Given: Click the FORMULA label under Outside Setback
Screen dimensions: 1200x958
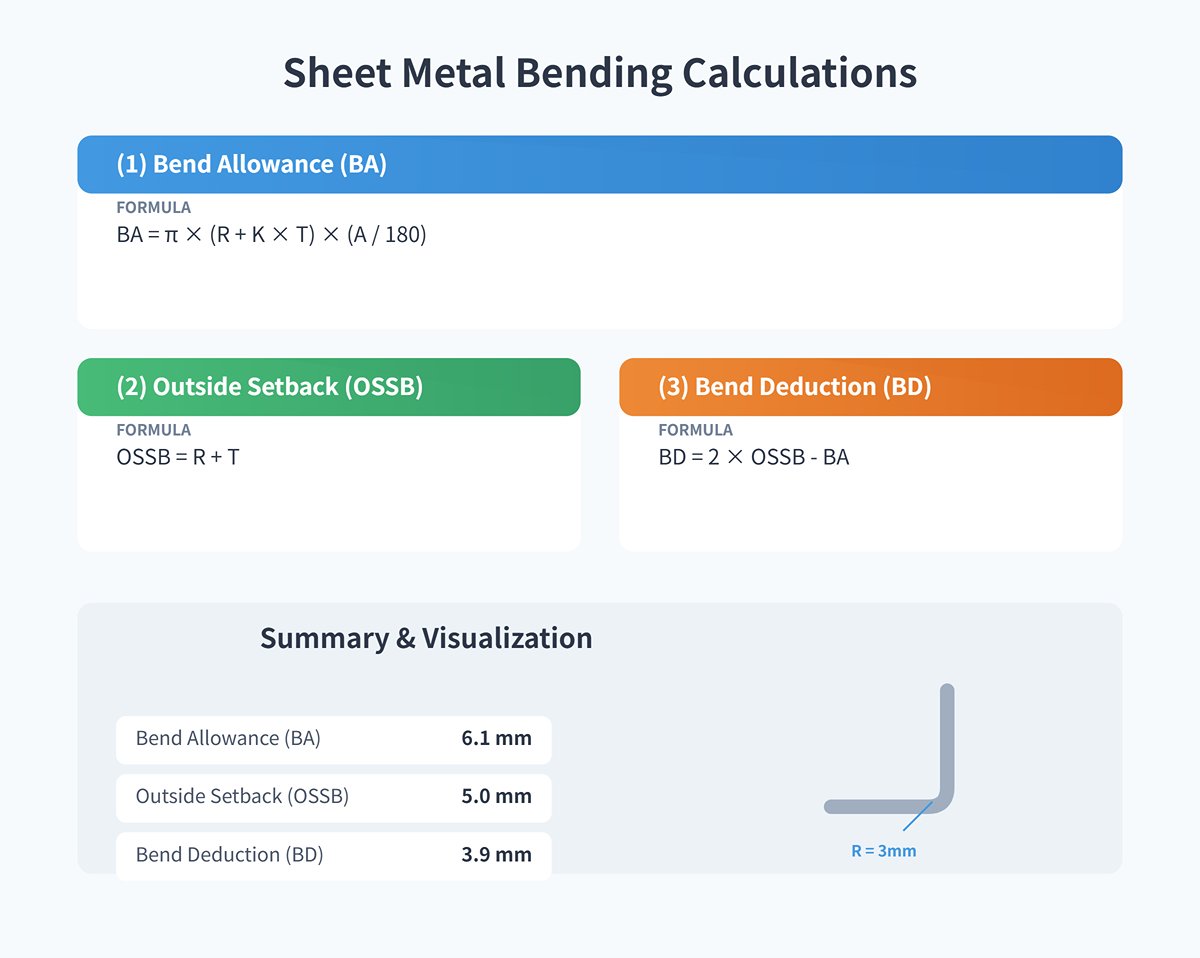Looking at the screenshot, I should coord(153,430).
